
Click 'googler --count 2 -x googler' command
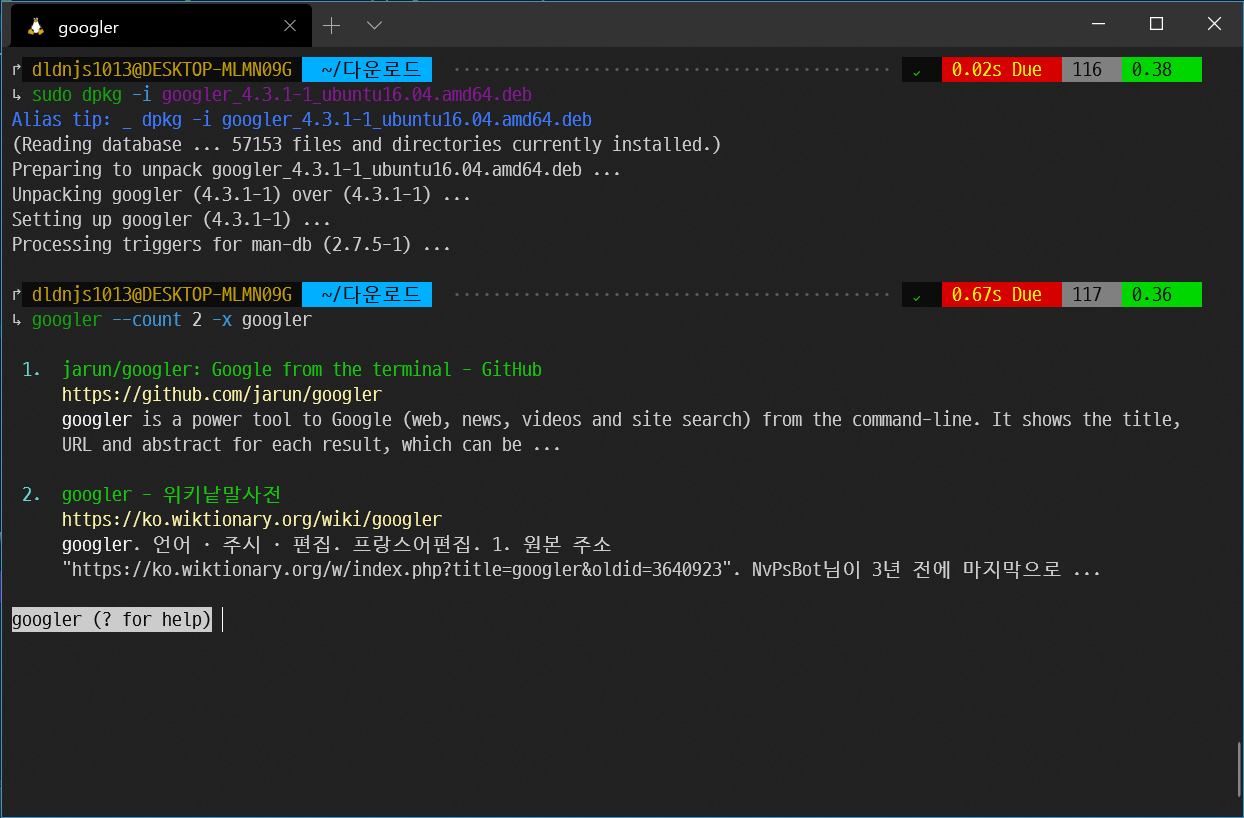pos(172,320)
